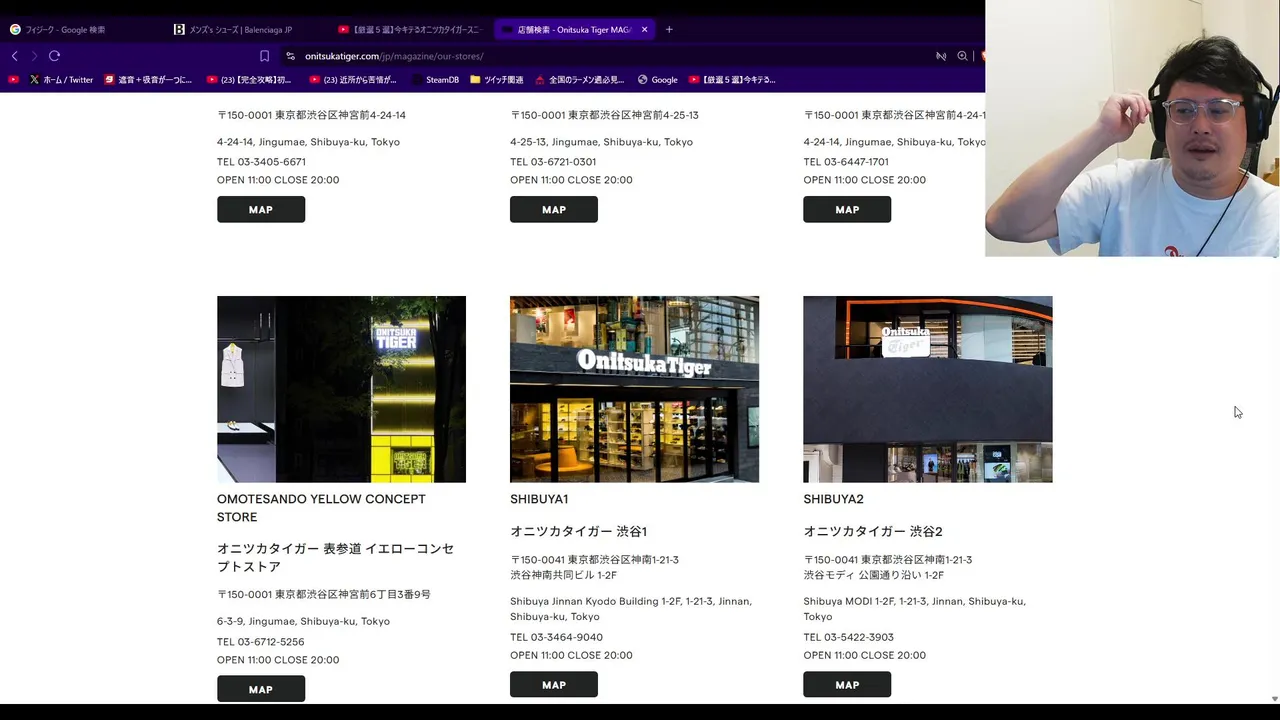Screen dimensions: 1280x720
Task: Open a new tab with plus icon
Action: coord(669,29)
